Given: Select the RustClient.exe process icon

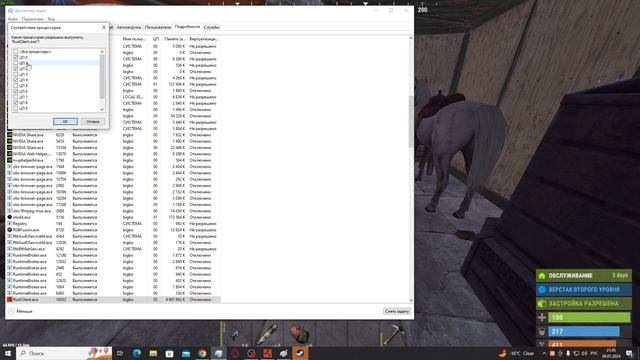Looking at the screenshot, I should 9,300.
